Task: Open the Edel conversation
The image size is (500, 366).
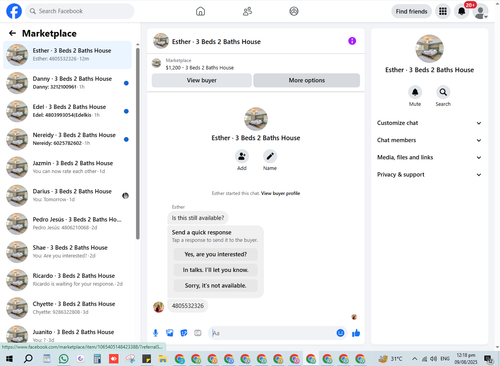Action: pyautogui.click(x=68, y=111)
